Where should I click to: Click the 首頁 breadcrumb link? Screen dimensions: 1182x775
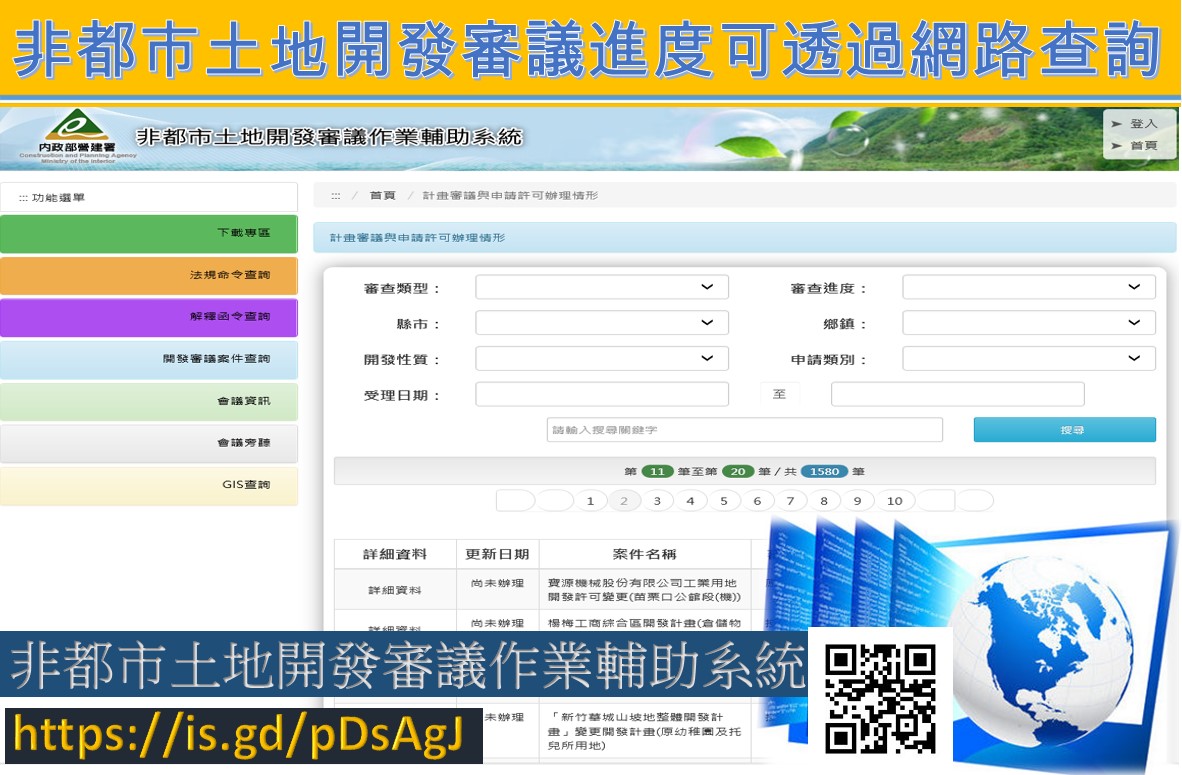[x=383, y=195]
